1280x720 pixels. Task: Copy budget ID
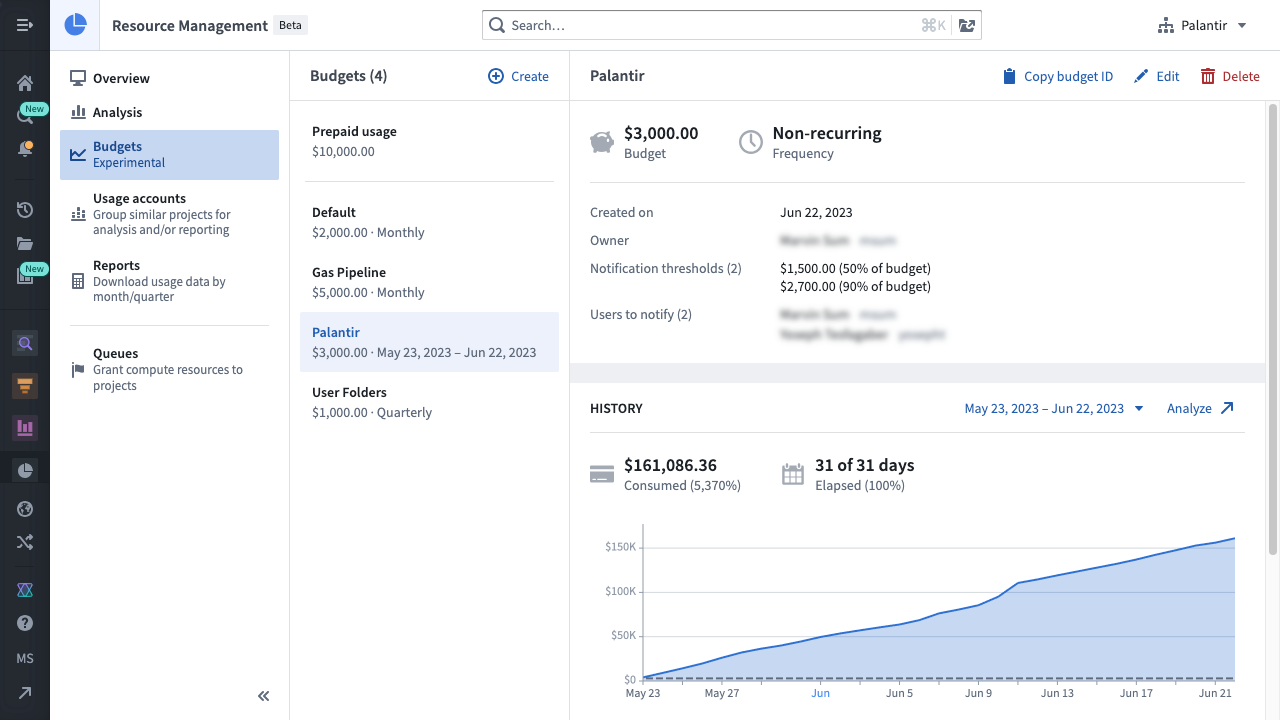[1058, 76]
